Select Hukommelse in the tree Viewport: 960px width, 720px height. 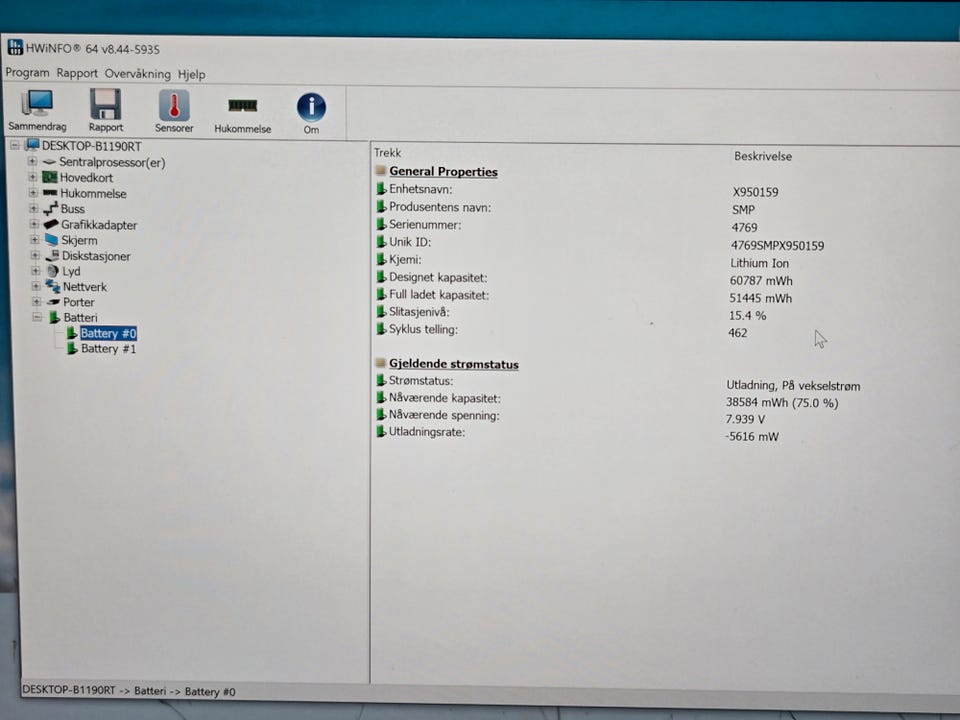(93, 193)
